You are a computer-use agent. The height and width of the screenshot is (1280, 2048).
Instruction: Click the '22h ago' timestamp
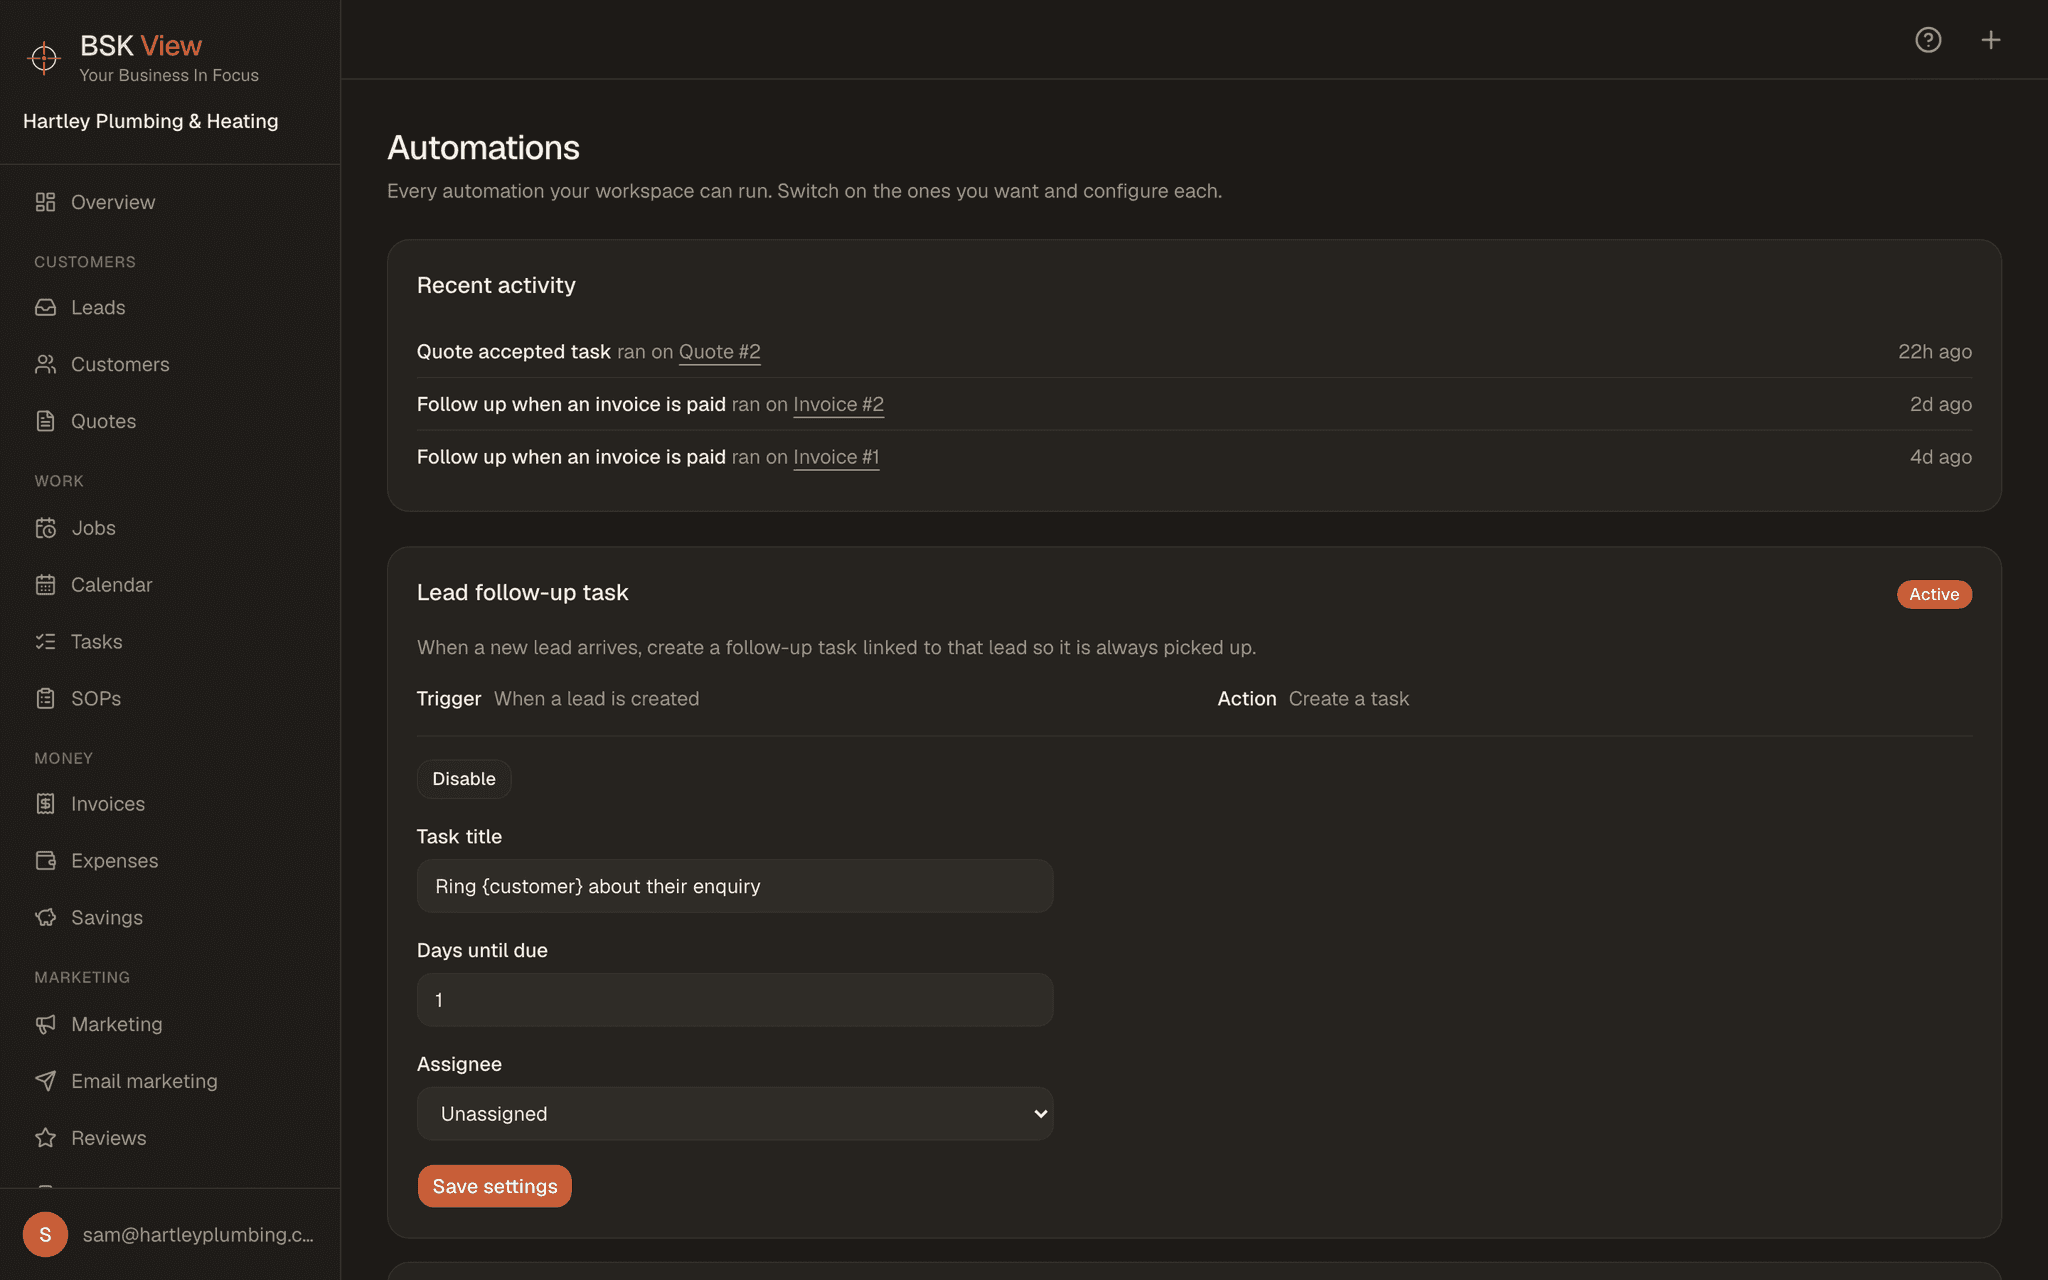pyautogui.click(x=1935, y=352)
